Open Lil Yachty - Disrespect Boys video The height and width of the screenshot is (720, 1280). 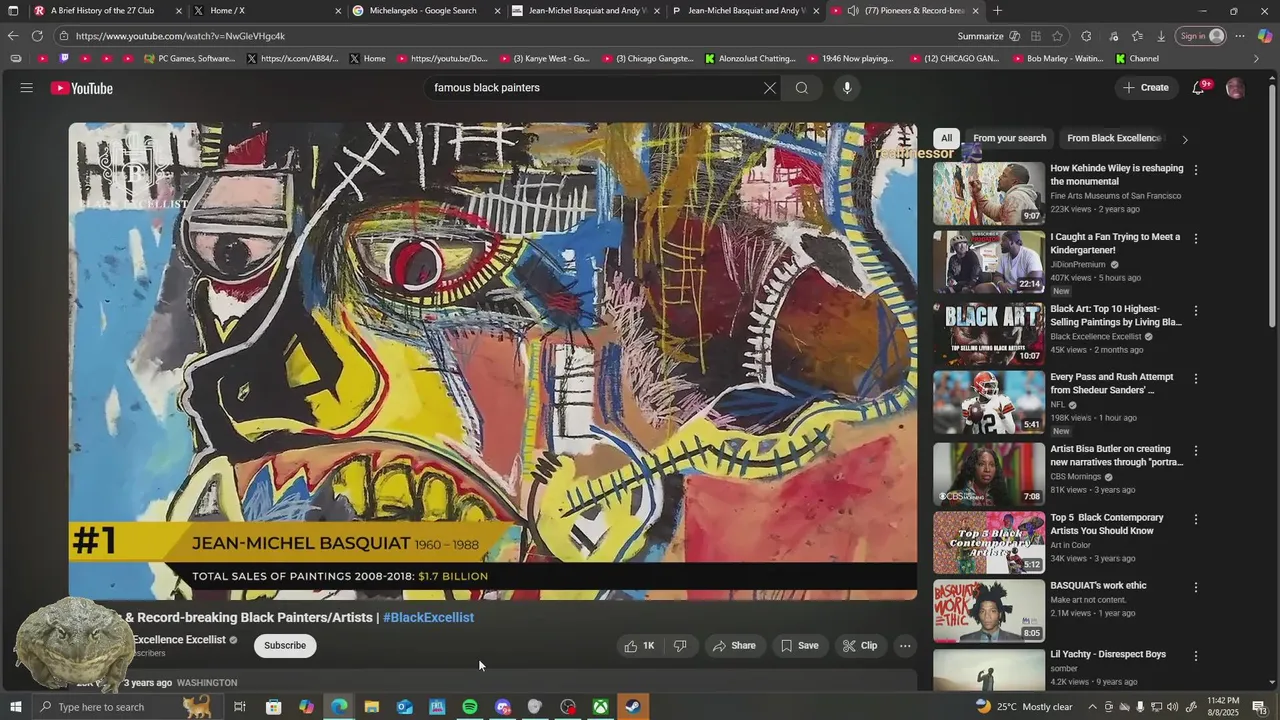(x=1108, y=654)
